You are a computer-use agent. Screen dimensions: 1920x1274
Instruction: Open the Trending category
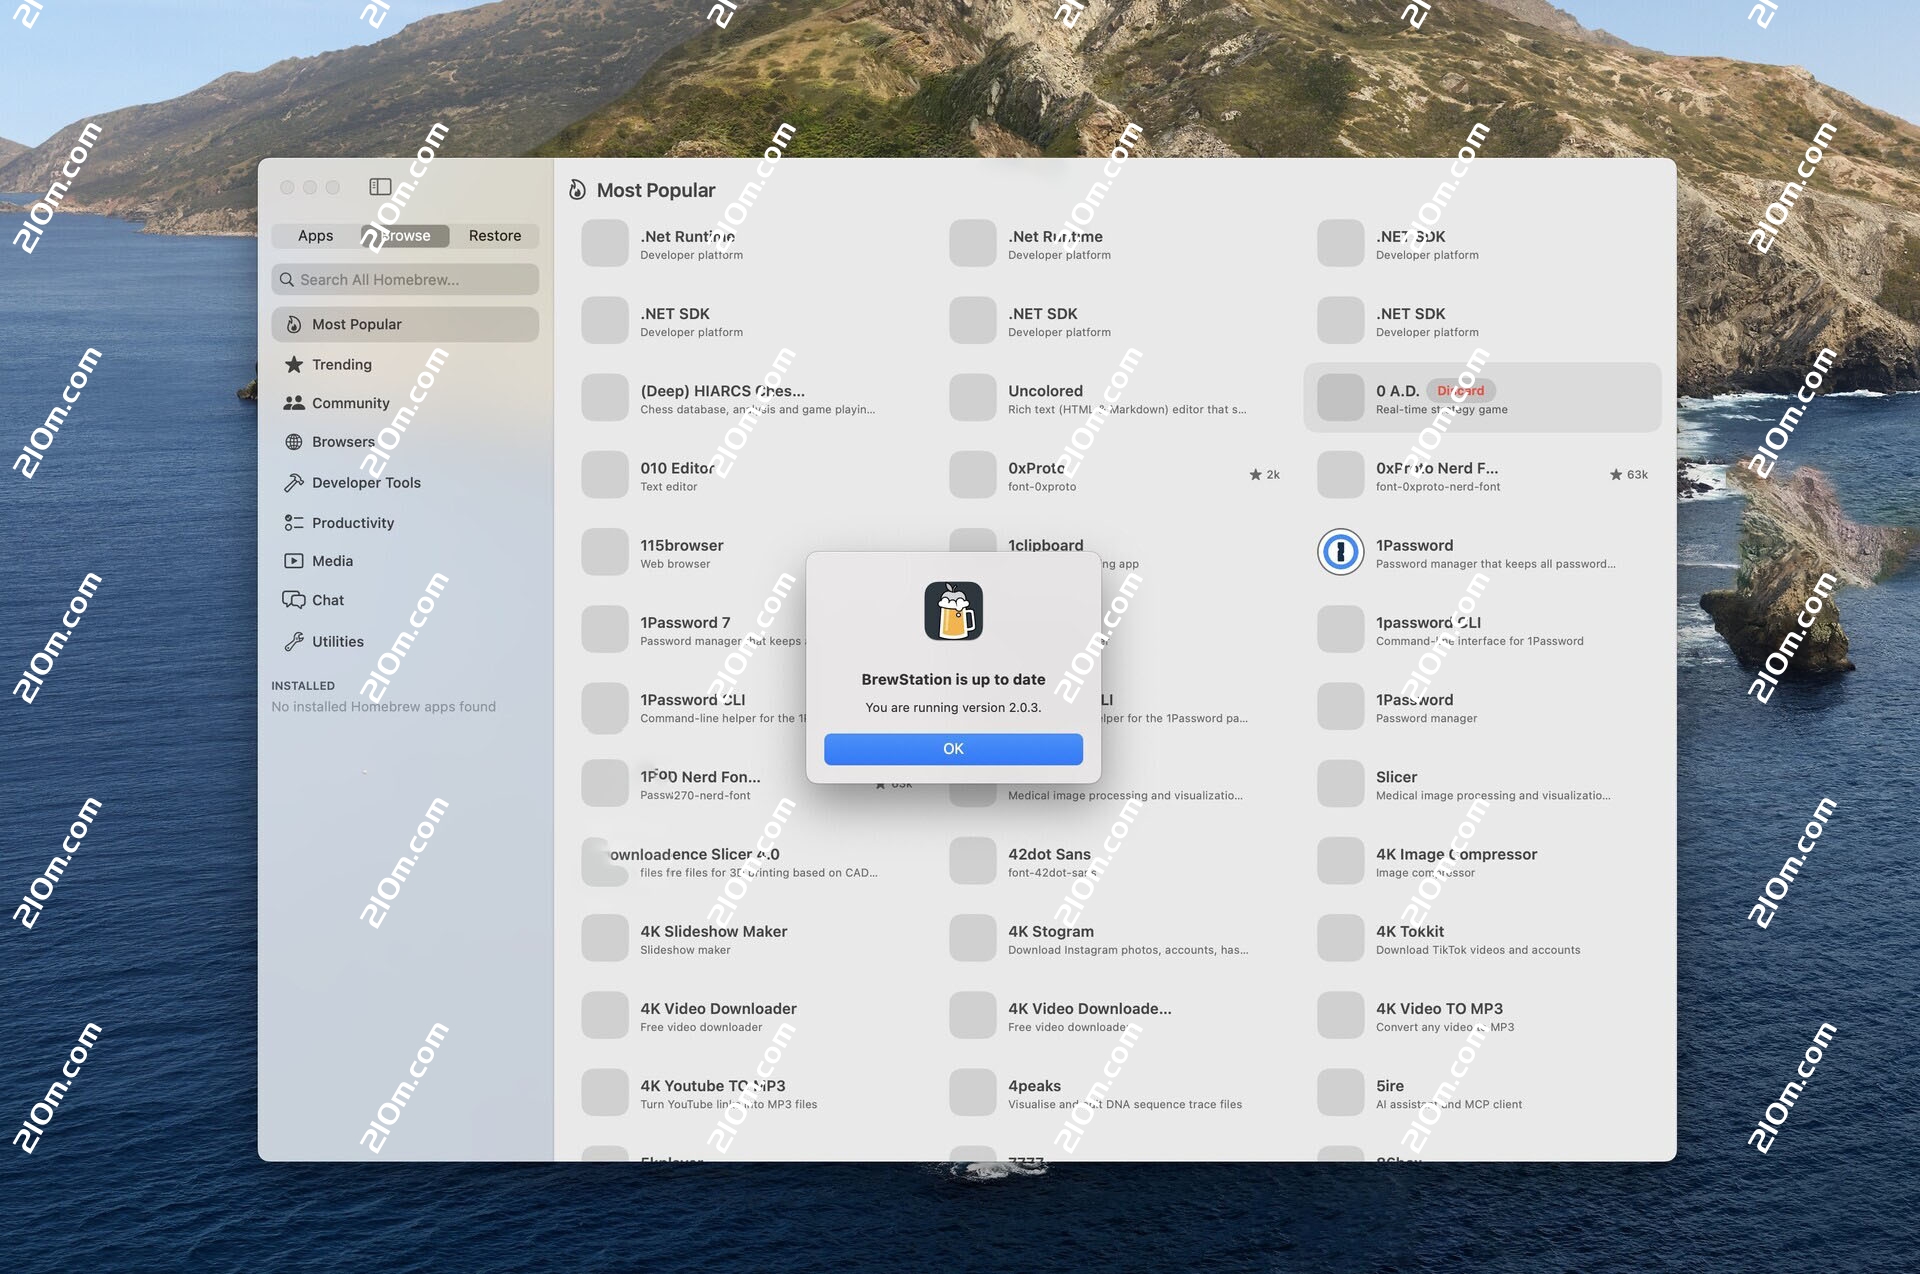[x=405, y=364]
